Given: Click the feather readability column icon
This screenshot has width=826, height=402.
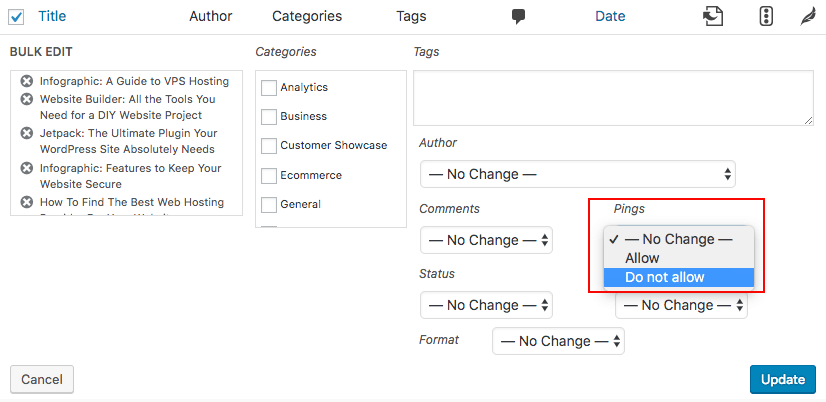Looking at the screenshot, I should (x=808, y=16).
